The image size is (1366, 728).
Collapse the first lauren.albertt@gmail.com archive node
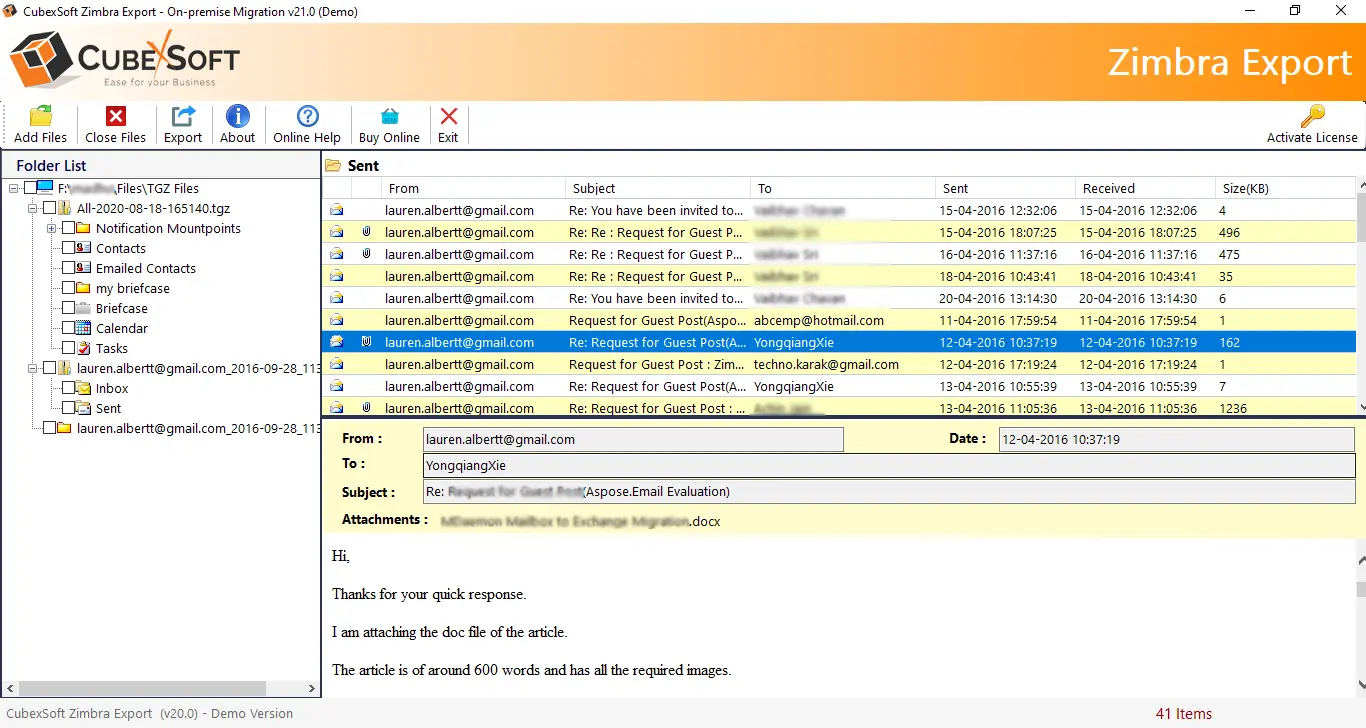33,368
